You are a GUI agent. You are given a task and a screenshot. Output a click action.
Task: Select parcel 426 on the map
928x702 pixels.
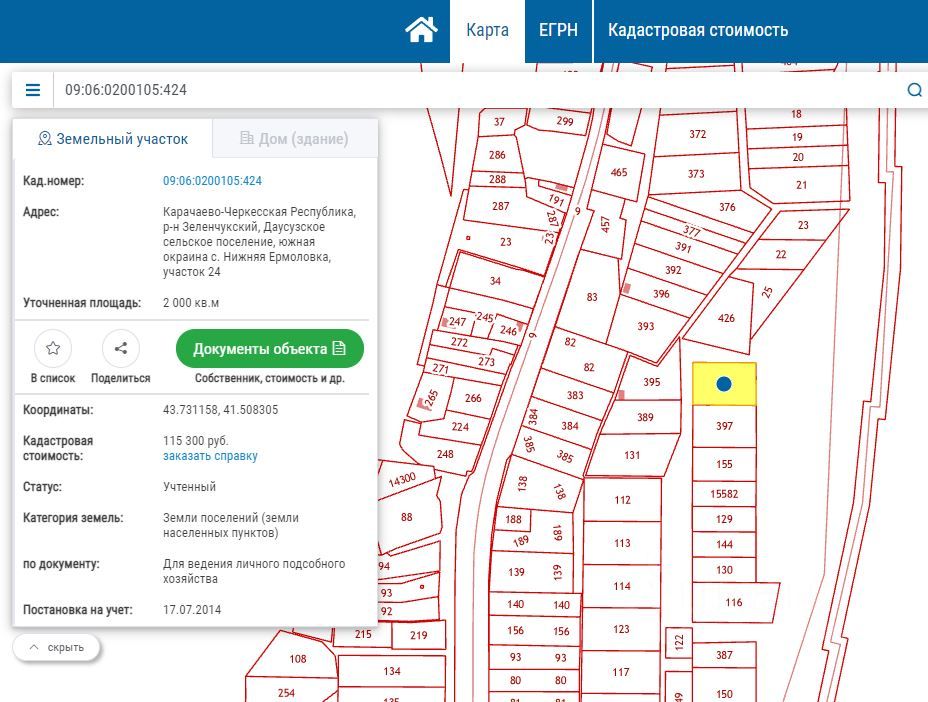726,319
